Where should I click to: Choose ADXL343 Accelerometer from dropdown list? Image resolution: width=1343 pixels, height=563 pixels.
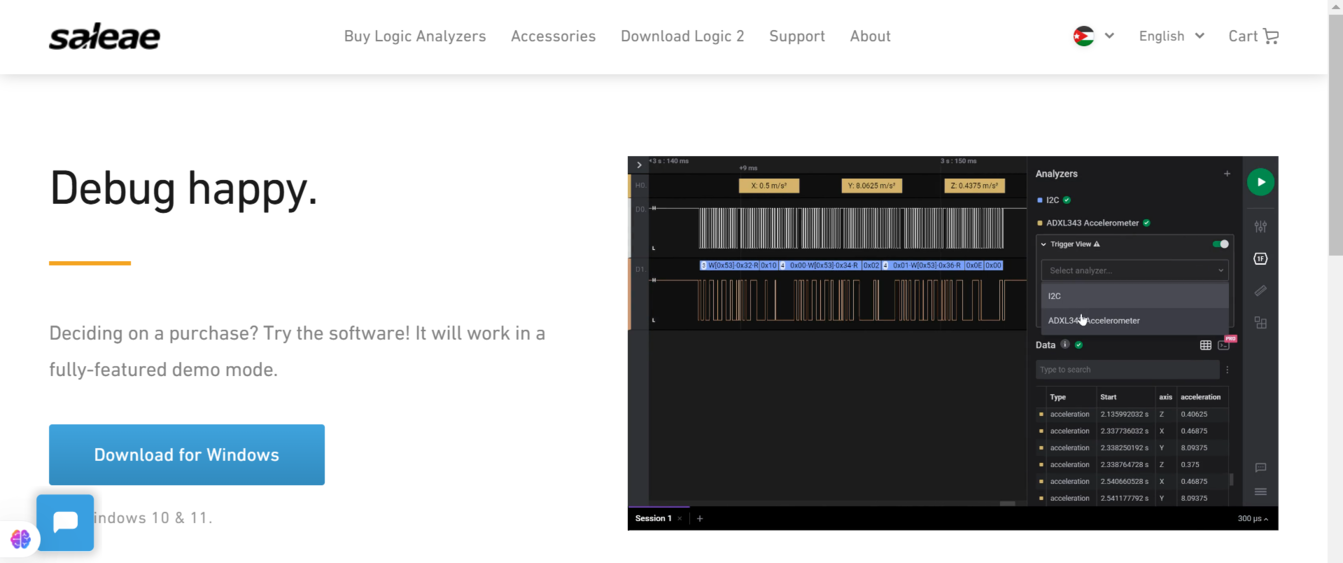(x=1135, y=320)
